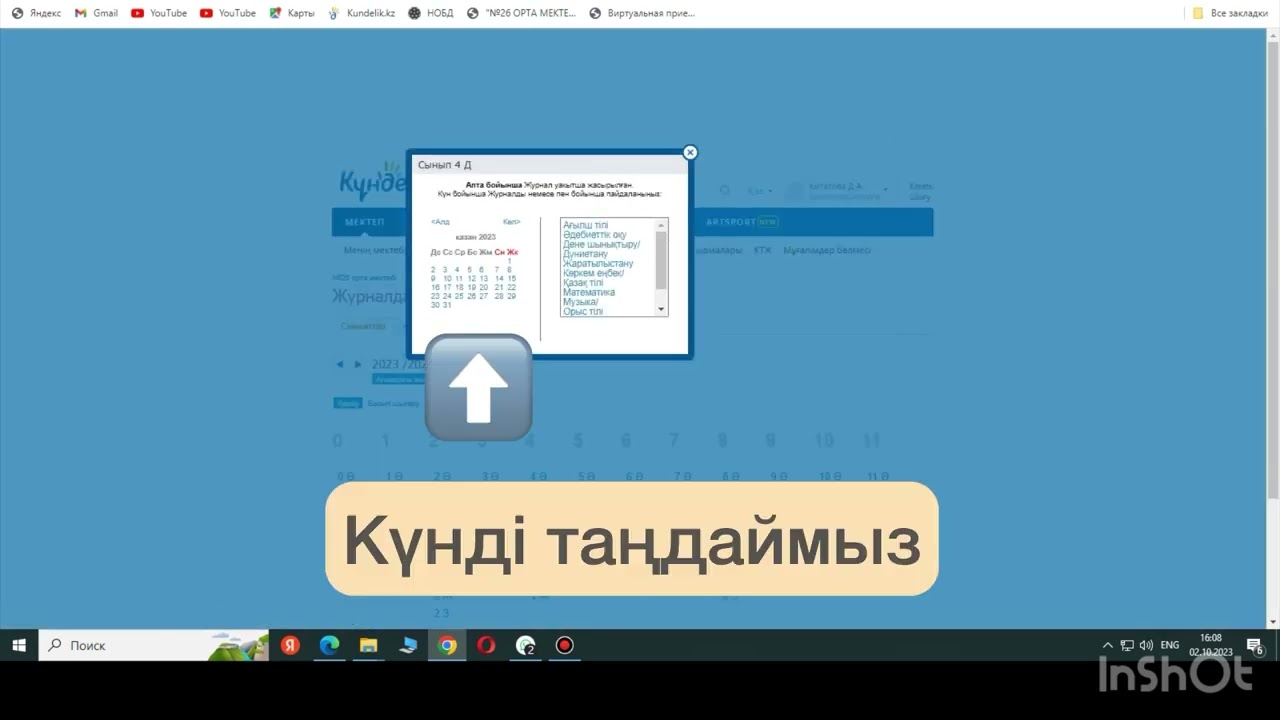
Task: Launch Microsoft Edge from the taskbar
Action: [329, 645]
